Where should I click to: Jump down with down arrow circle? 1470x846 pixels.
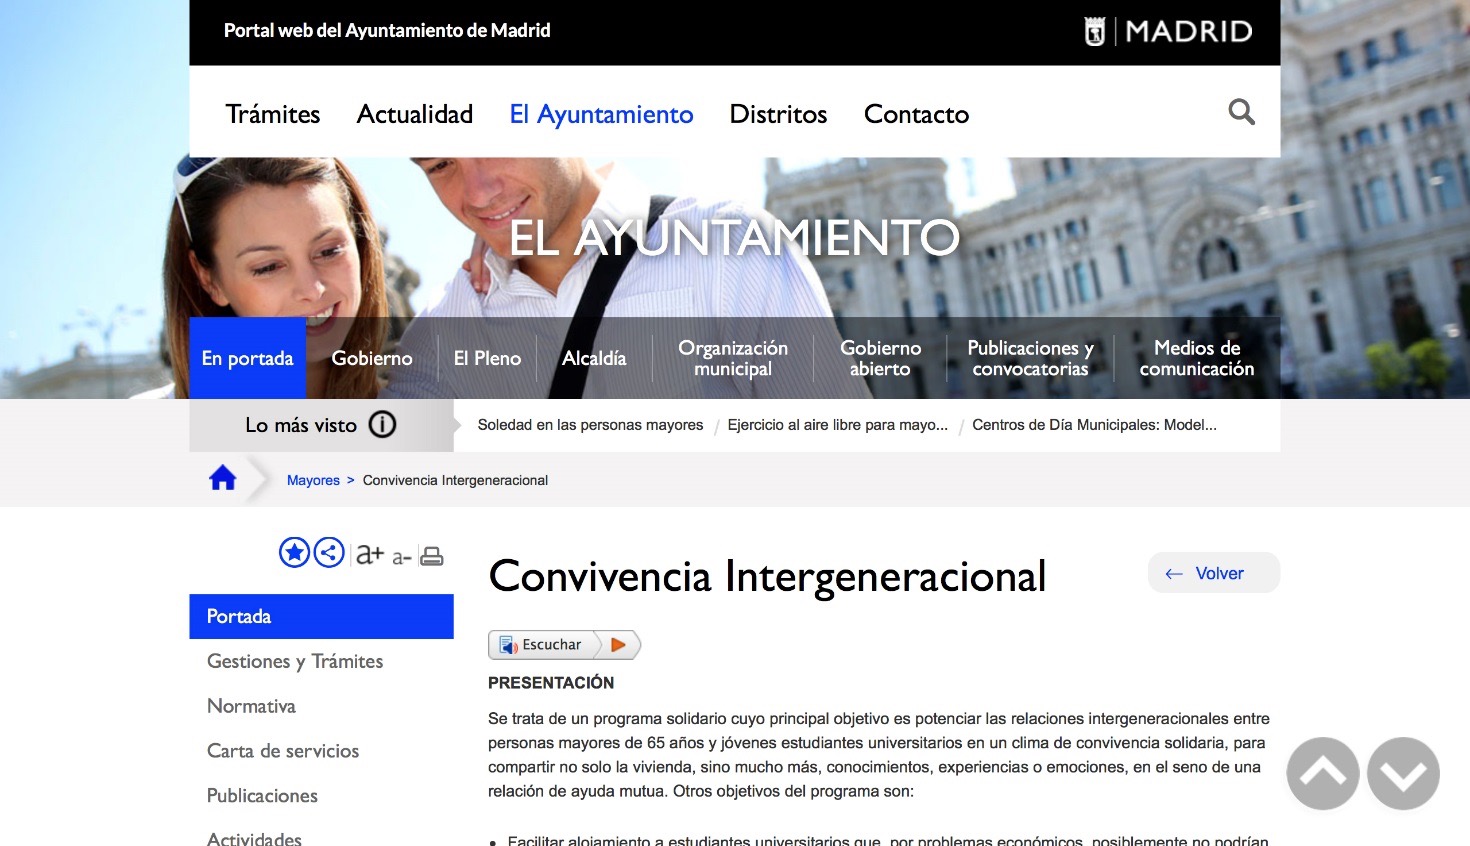click(1403, 773)
